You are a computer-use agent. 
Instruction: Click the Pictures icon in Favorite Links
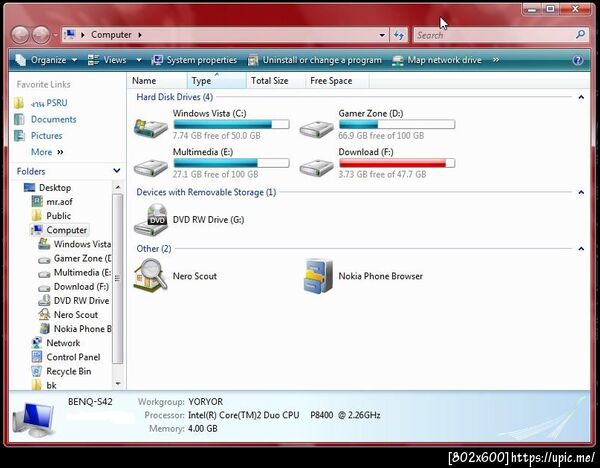19,135
